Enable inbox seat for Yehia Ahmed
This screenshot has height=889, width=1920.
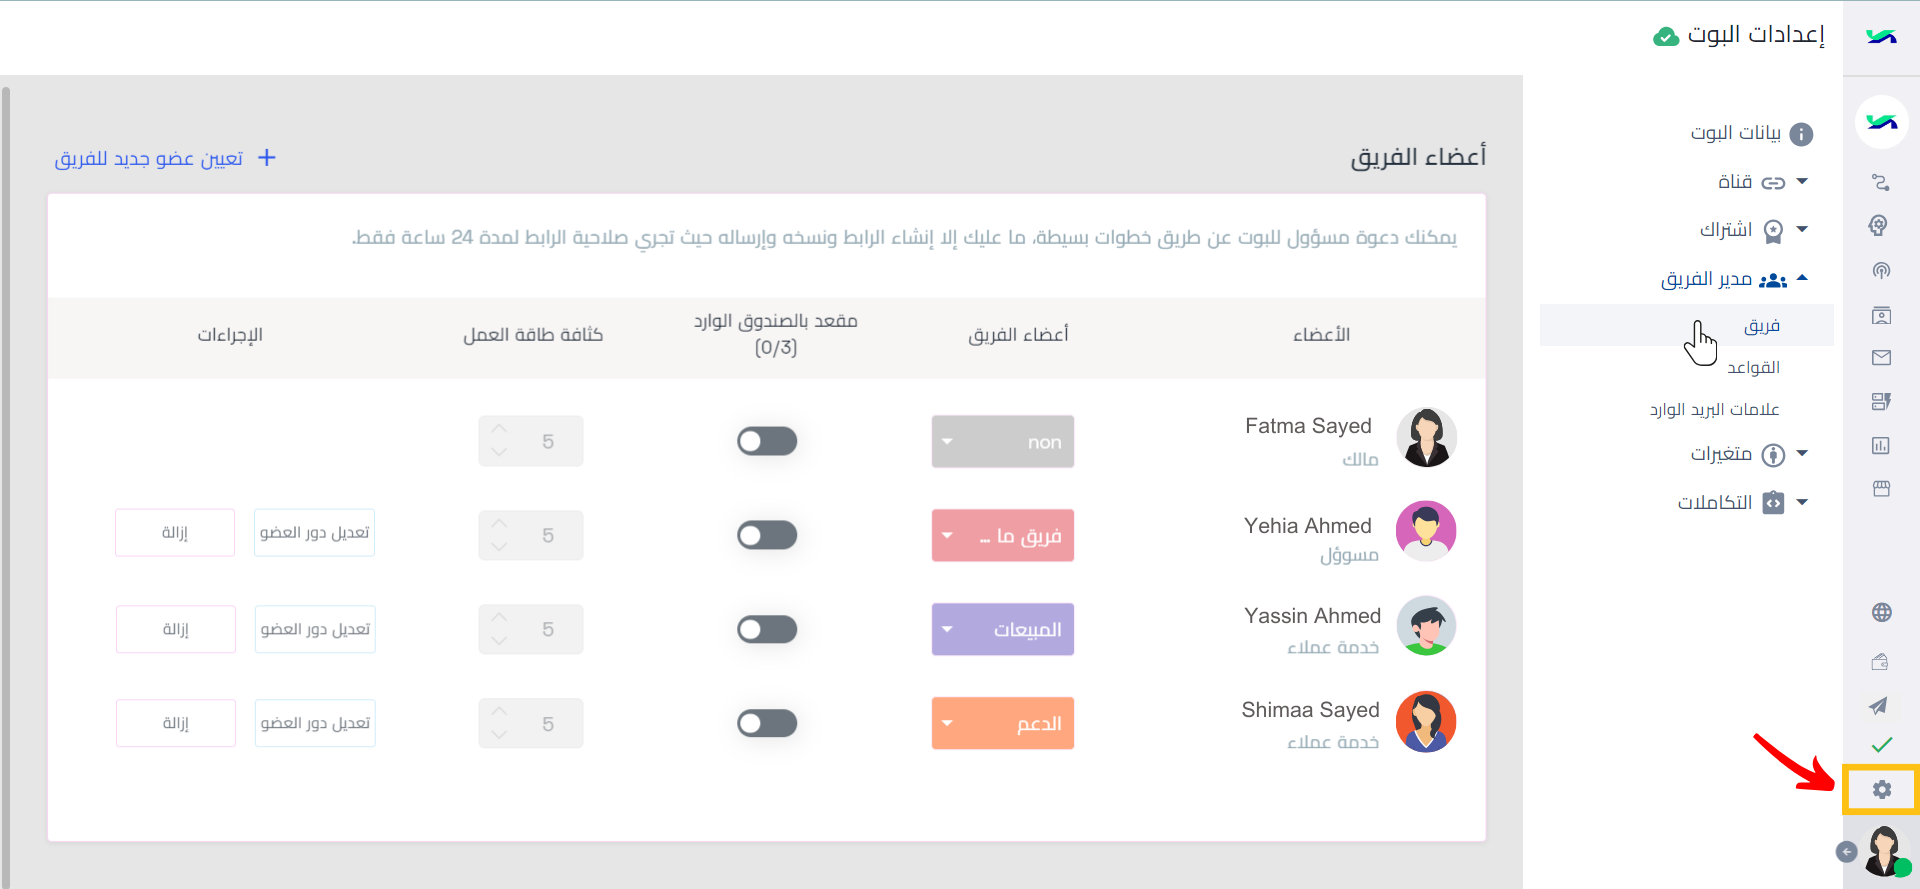click(767, 535)
